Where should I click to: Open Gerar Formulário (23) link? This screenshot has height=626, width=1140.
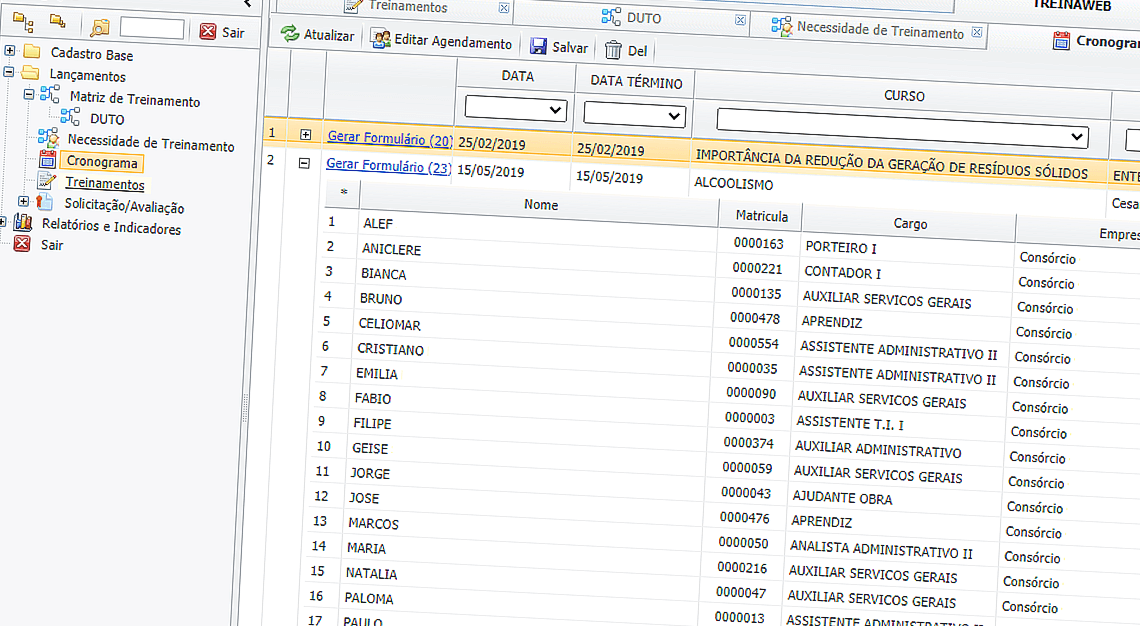pos(389,167)
